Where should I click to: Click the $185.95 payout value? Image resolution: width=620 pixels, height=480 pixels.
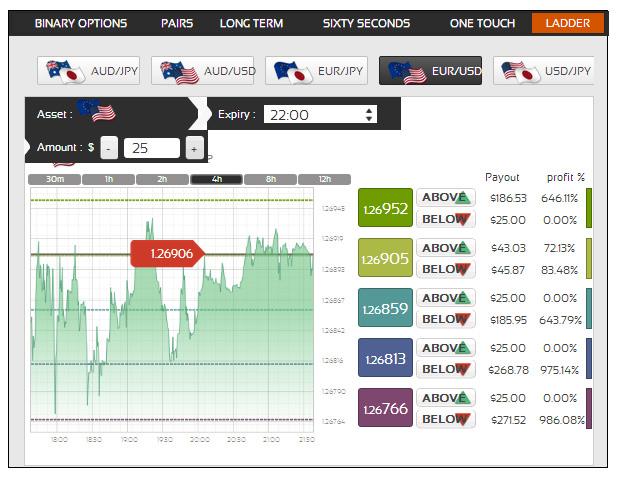click(x=508, y=320)
